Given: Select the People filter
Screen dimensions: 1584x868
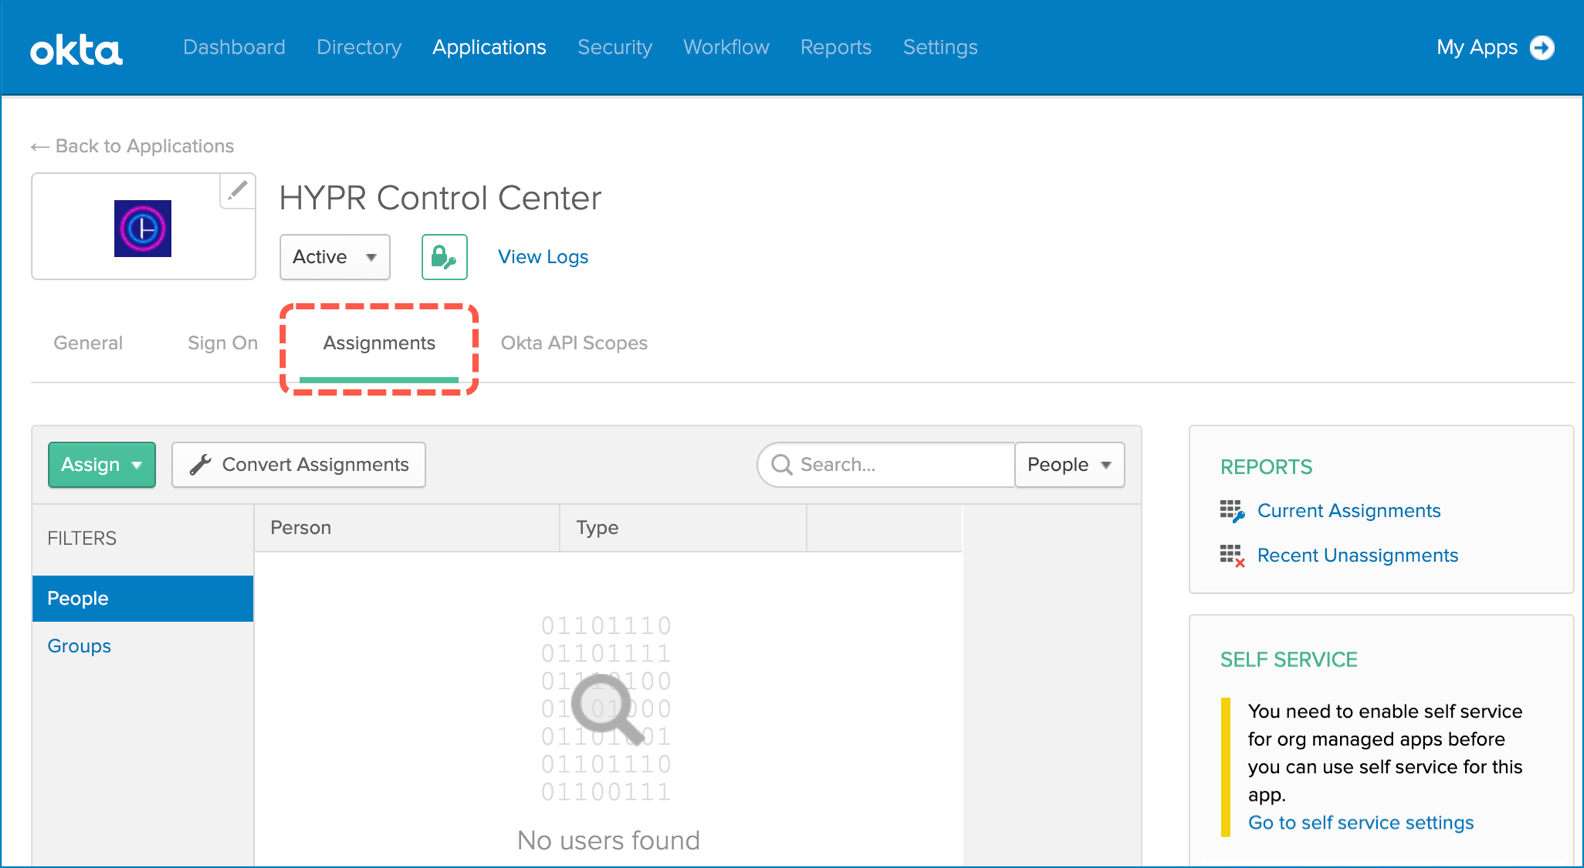Looking at the screenshot, I should click(143, 598).
